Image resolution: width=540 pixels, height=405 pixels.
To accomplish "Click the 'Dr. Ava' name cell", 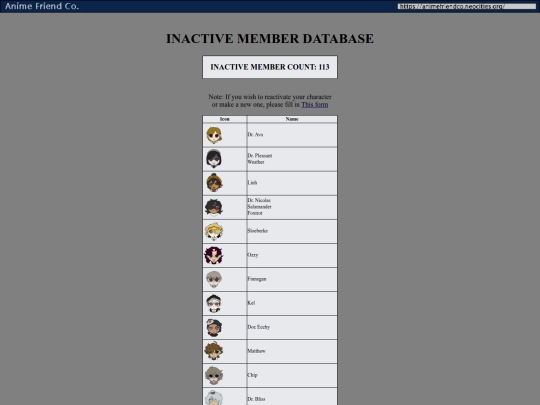I will coord(292,135).
